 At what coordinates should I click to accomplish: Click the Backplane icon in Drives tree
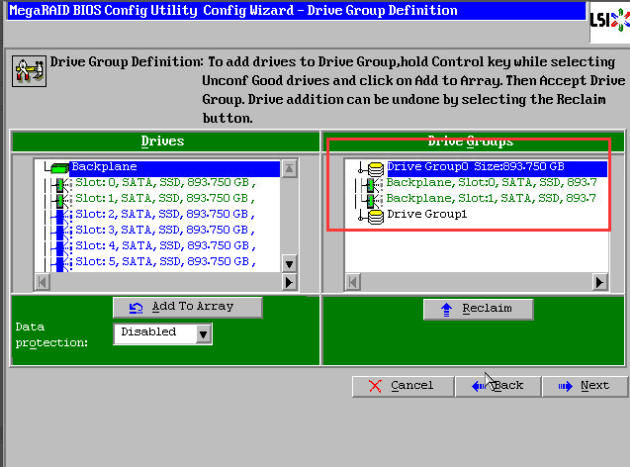pyautogui.click(x=58, y=167)
